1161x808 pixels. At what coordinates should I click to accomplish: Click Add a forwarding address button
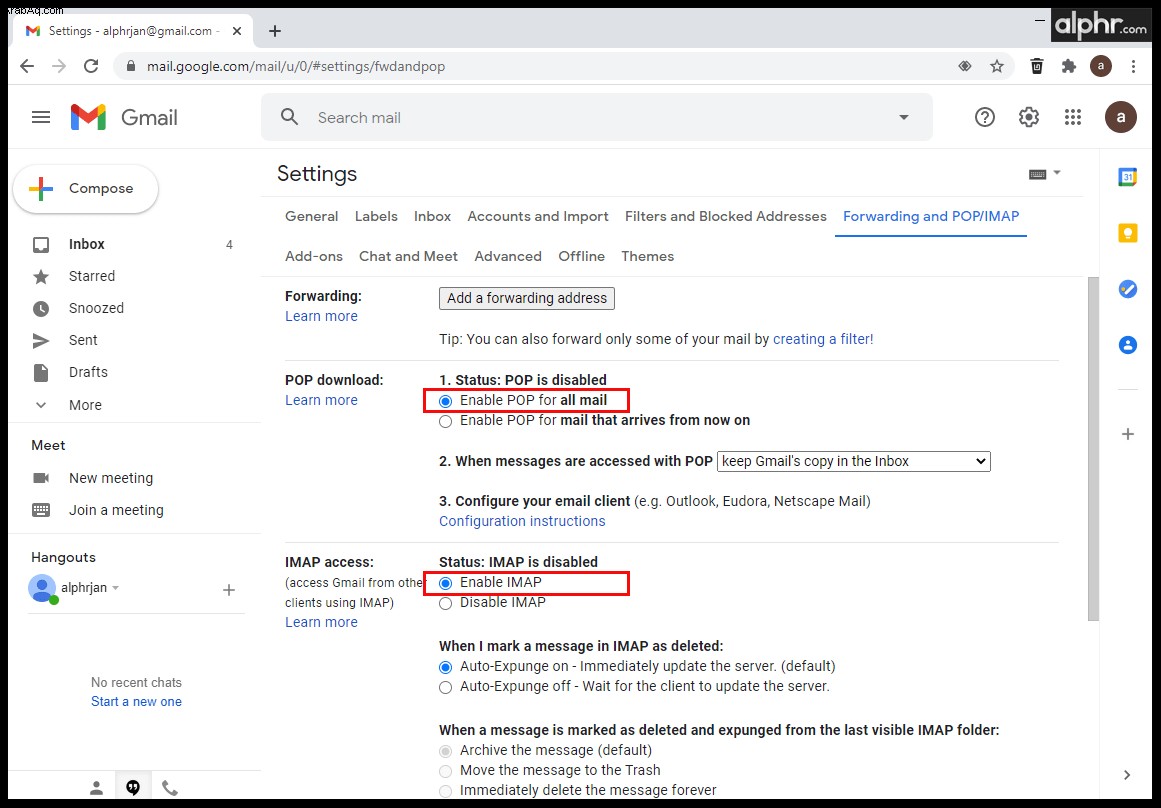click(x=526, y=298)
